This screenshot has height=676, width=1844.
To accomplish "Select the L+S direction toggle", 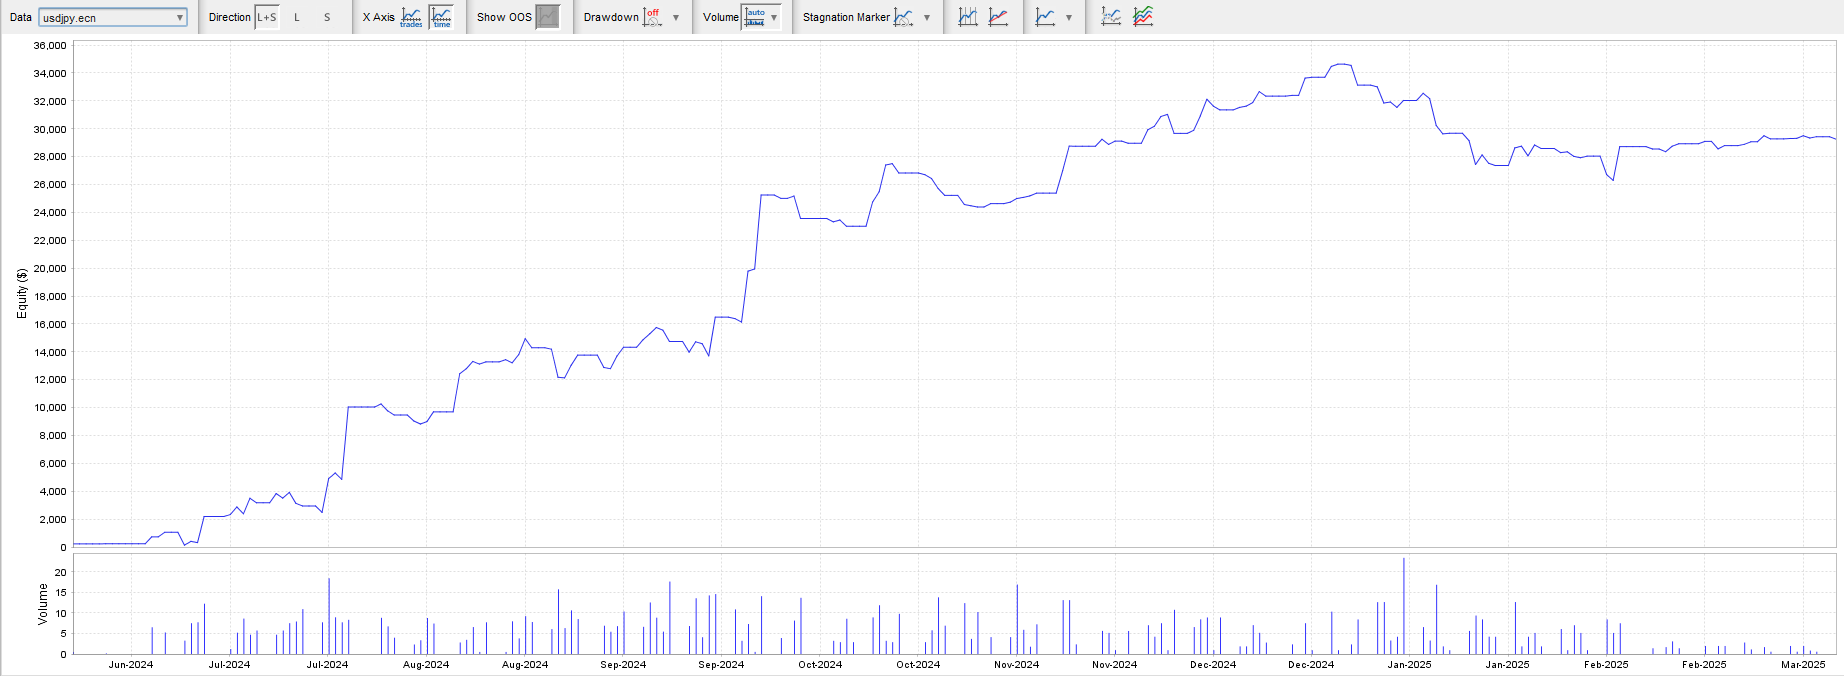I will (267, 17).
